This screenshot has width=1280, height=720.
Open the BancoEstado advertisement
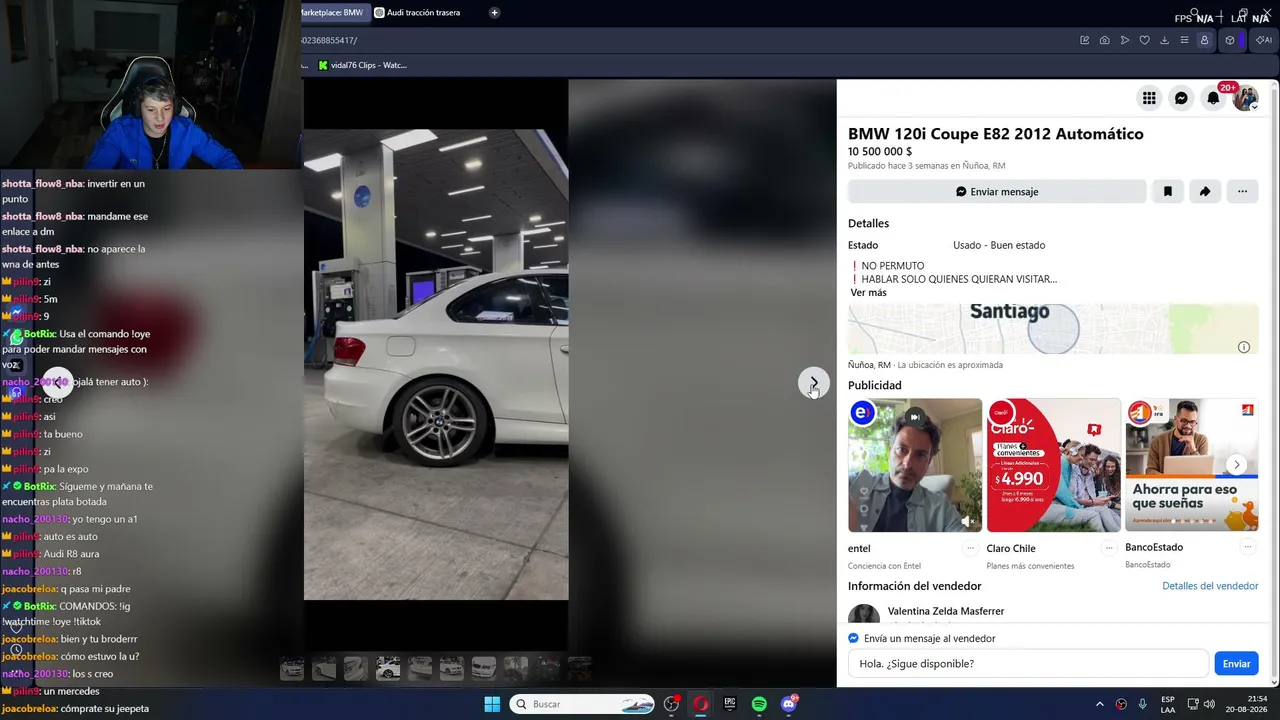pyautogui.click(x=1191, y=465)
